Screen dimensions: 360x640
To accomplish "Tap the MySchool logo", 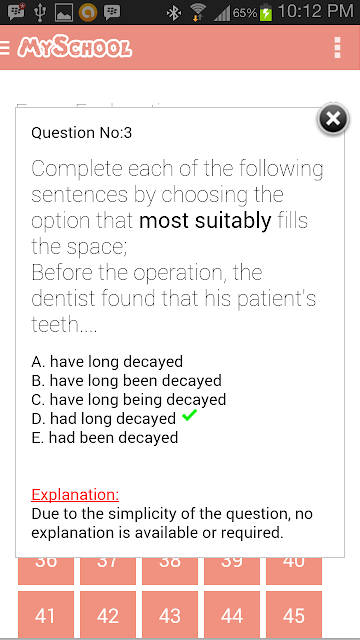I will point(75,47).
